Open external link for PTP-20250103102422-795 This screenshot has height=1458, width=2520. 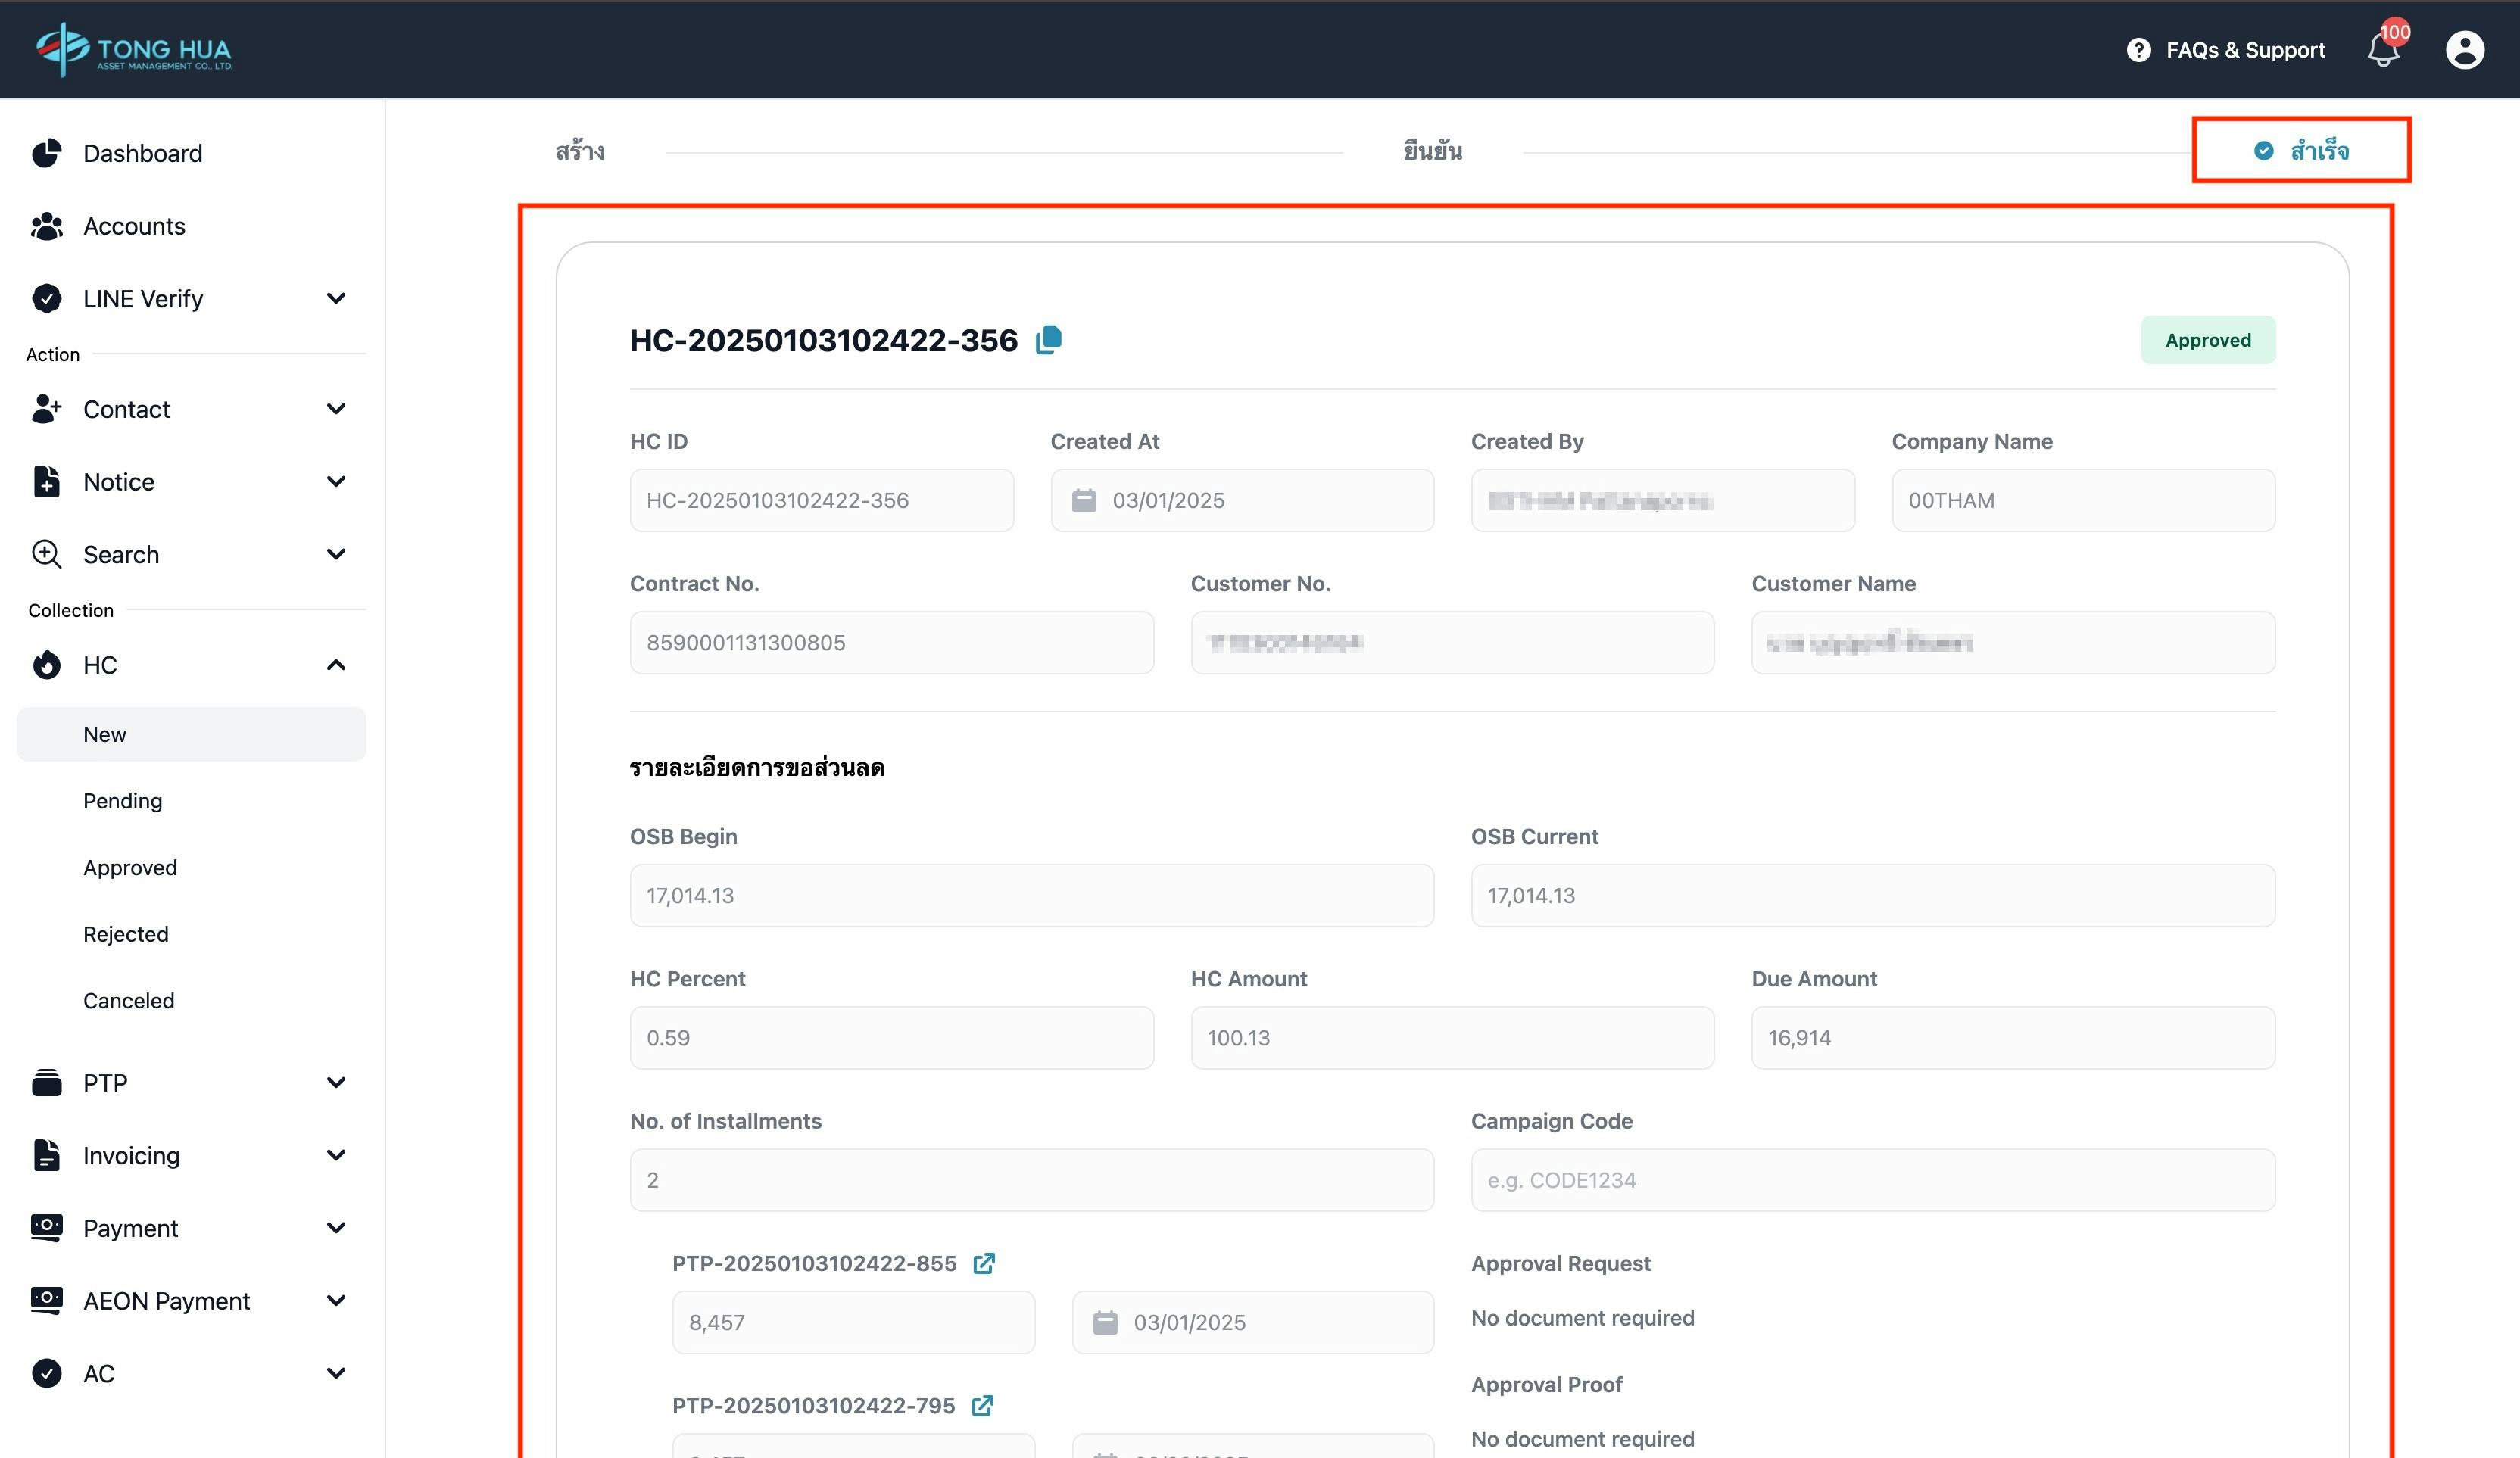pos(983,1405)
